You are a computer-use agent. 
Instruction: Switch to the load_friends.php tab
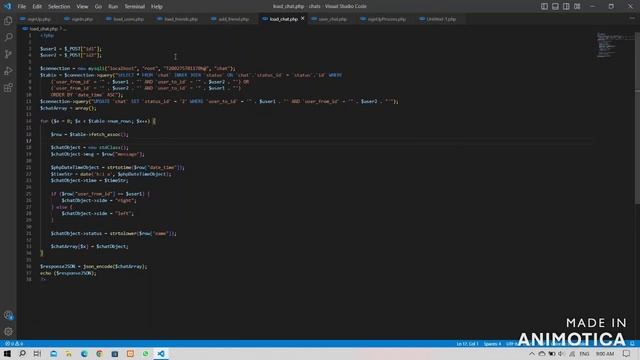tap(180, 19)
